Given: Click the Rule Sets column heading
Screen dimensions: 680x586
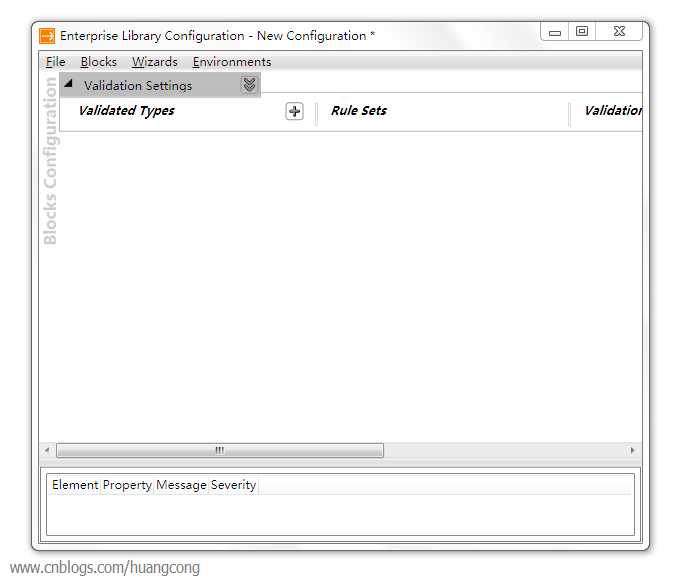Looking at the screenshot, I should tap(359, 111).
